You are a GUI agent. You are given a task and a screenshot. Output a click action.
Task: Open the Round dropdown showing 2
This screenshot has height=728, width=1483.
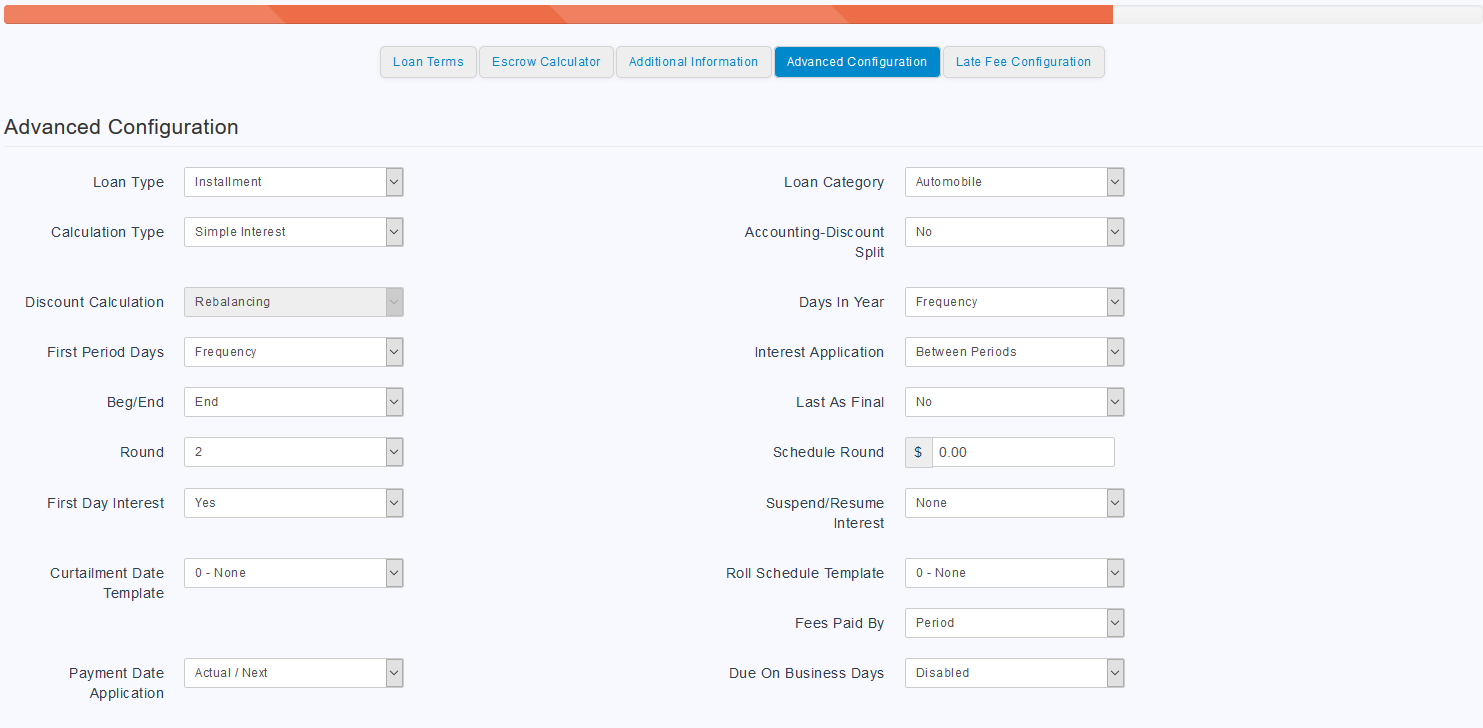[x=294, y=452]
